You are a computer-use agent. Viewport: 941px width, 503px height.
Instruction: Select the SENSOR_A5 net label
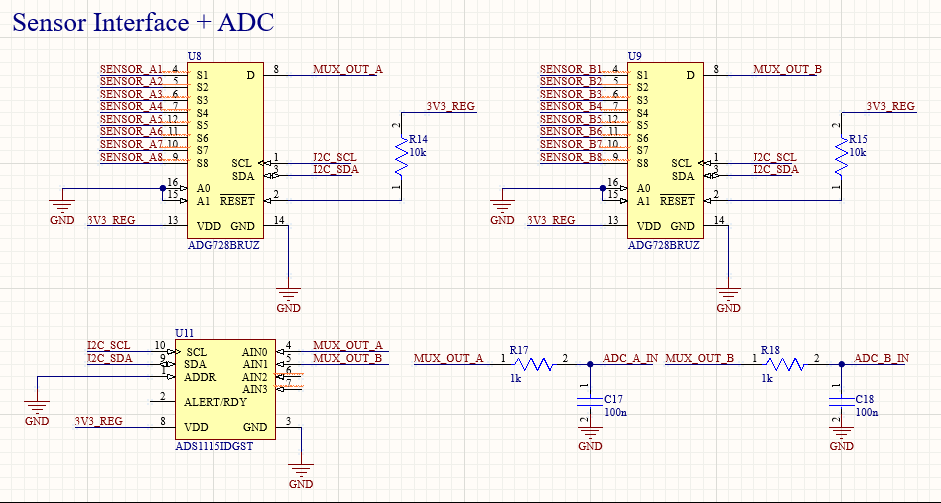131,119
